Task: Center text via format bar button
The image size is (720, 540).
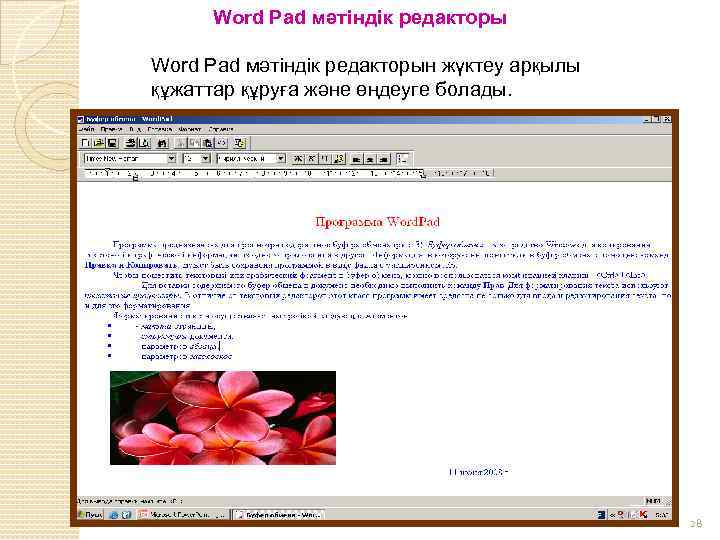Action: coord(370,159)
